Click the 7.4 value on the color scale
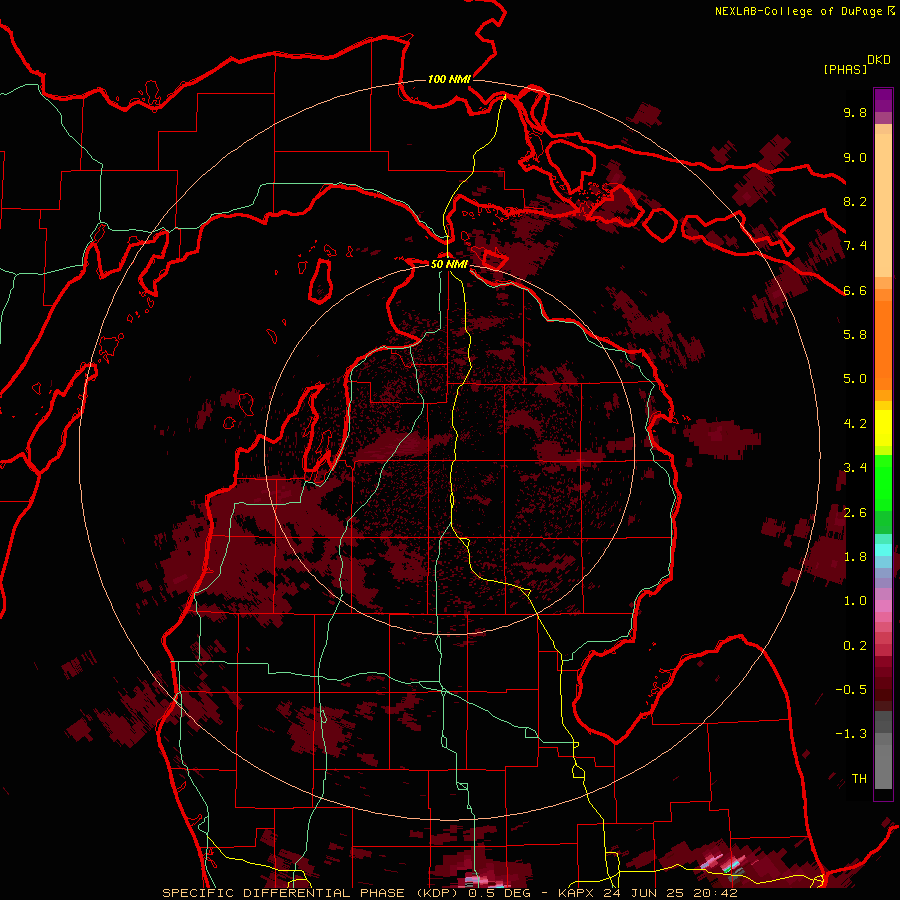The image size is (900, 900). pyautogui.click(x=855, y=246)
